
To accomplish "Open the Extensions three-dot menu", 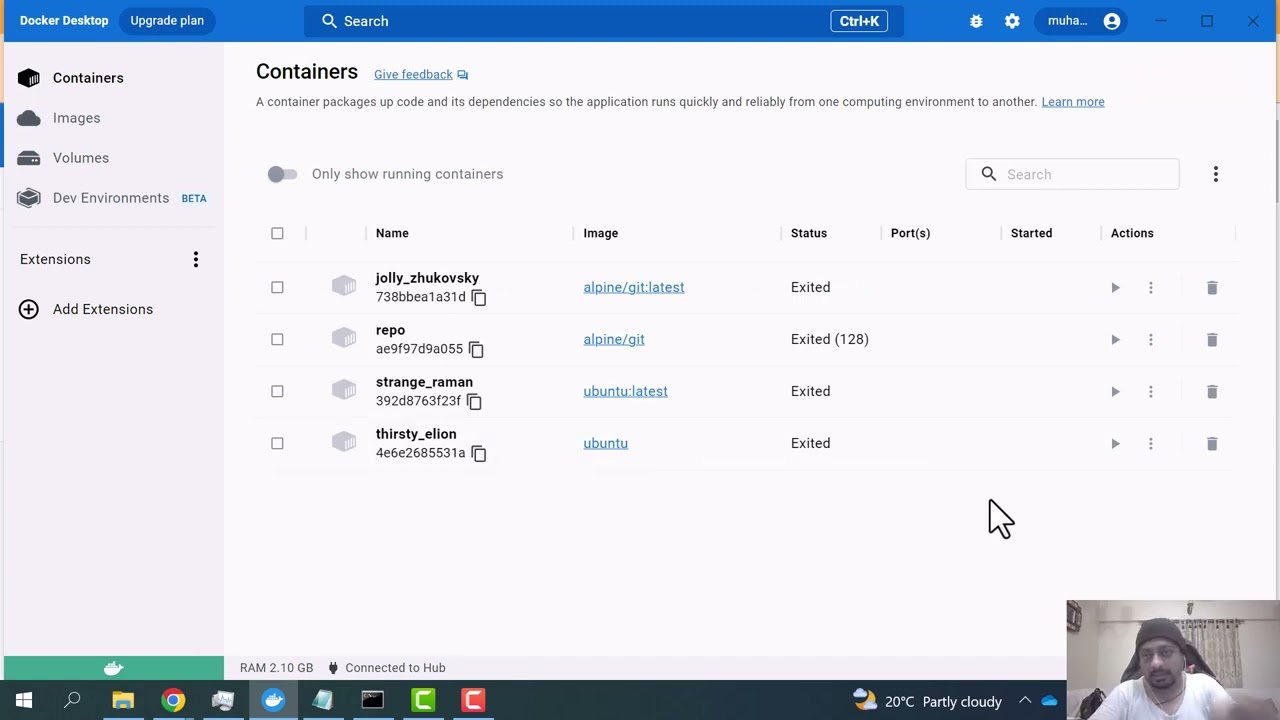I will tap(196, 260).
